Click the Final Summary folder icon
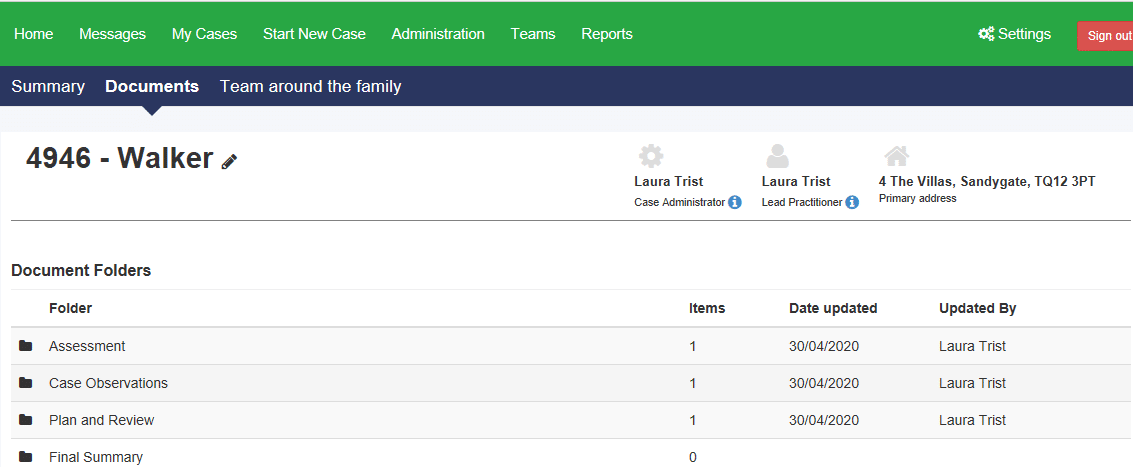 coord(26,457)
